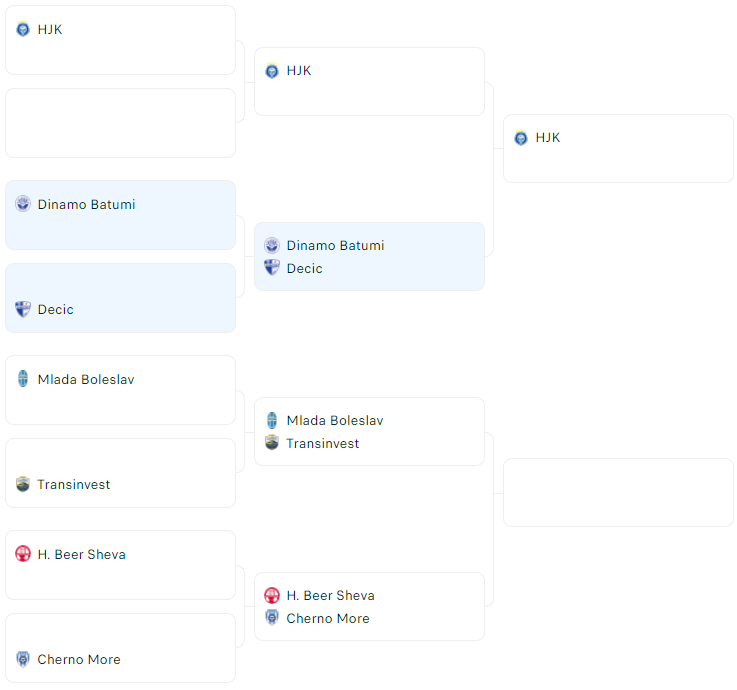Click the HJK crest in the first-round card
737x690 pixels.
coord(23,29)
